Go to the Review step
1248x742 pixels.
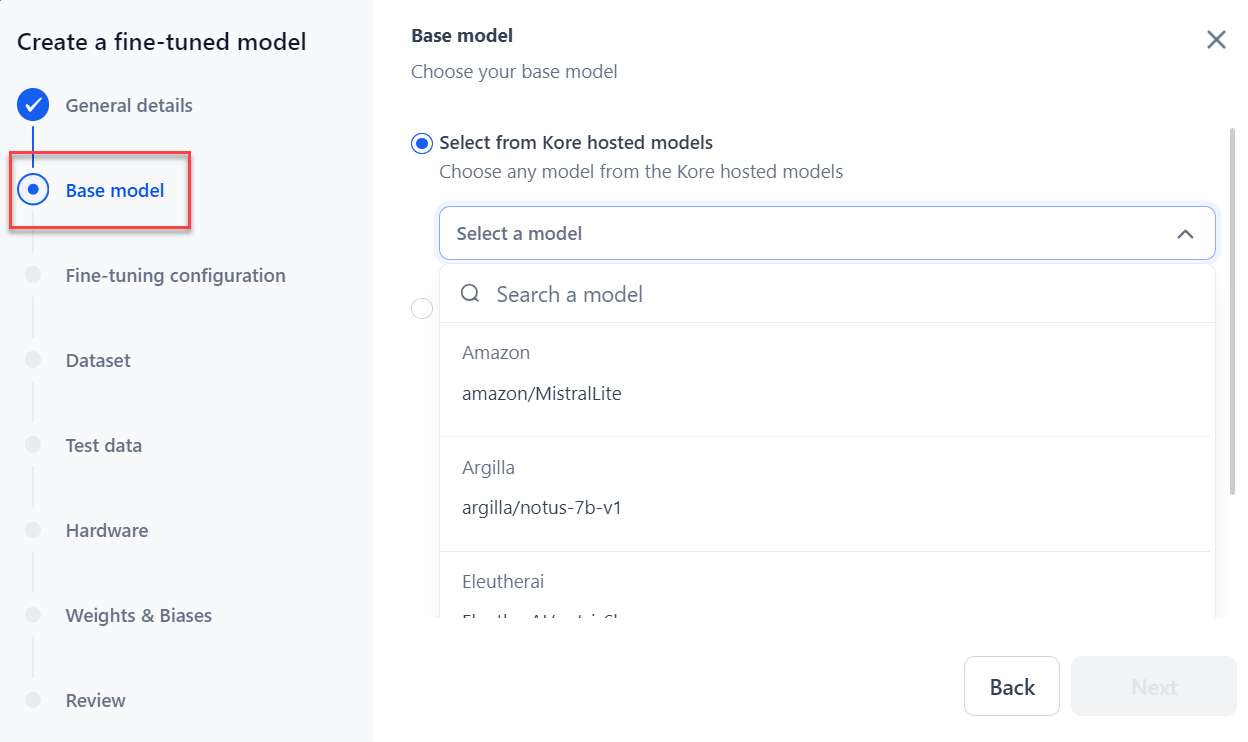pos(96,700)
